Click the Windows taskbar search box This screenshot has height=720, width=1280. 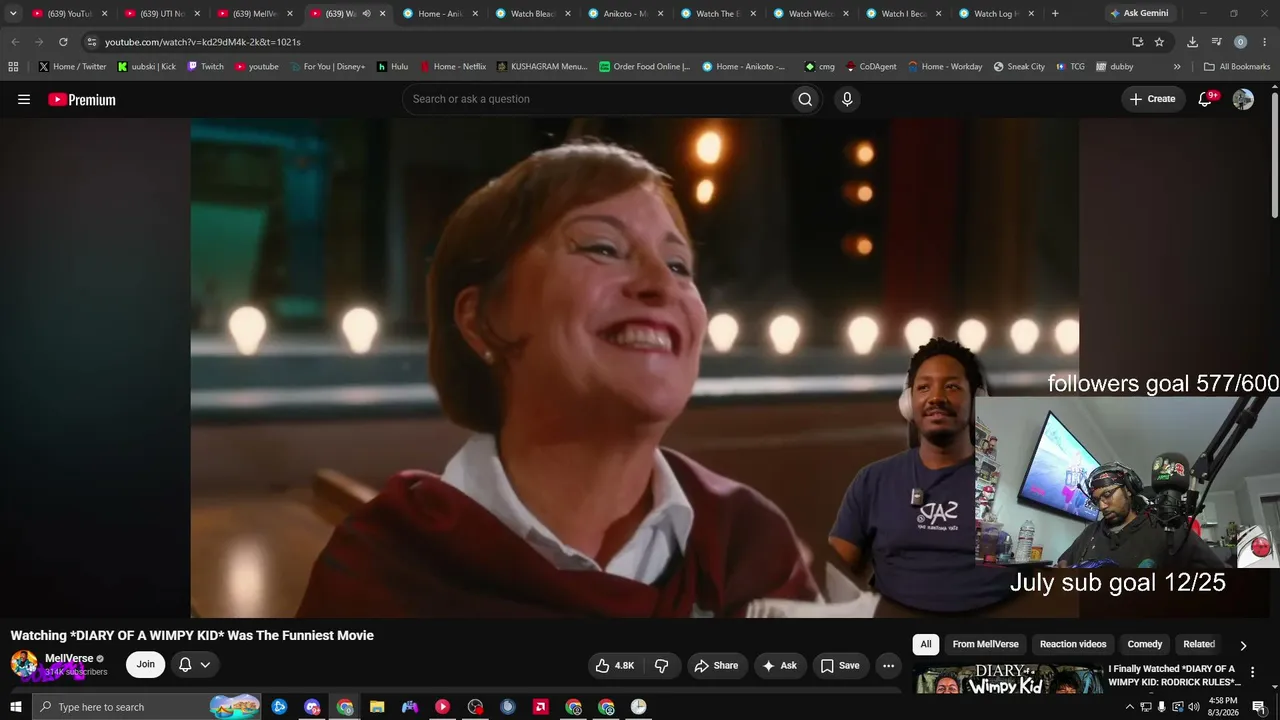(147, 707)
